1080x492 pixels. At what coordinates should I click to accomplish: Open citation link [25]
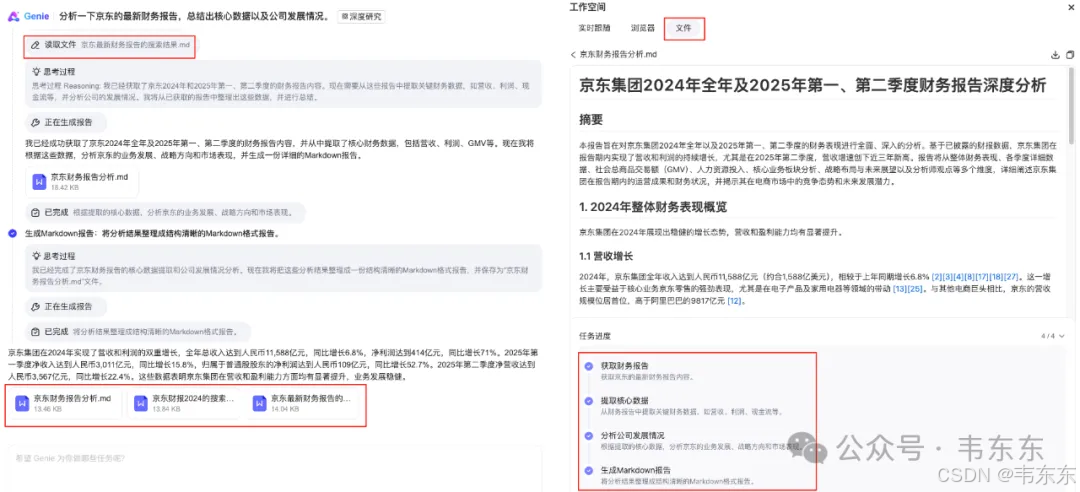click(x=915, y=288)
